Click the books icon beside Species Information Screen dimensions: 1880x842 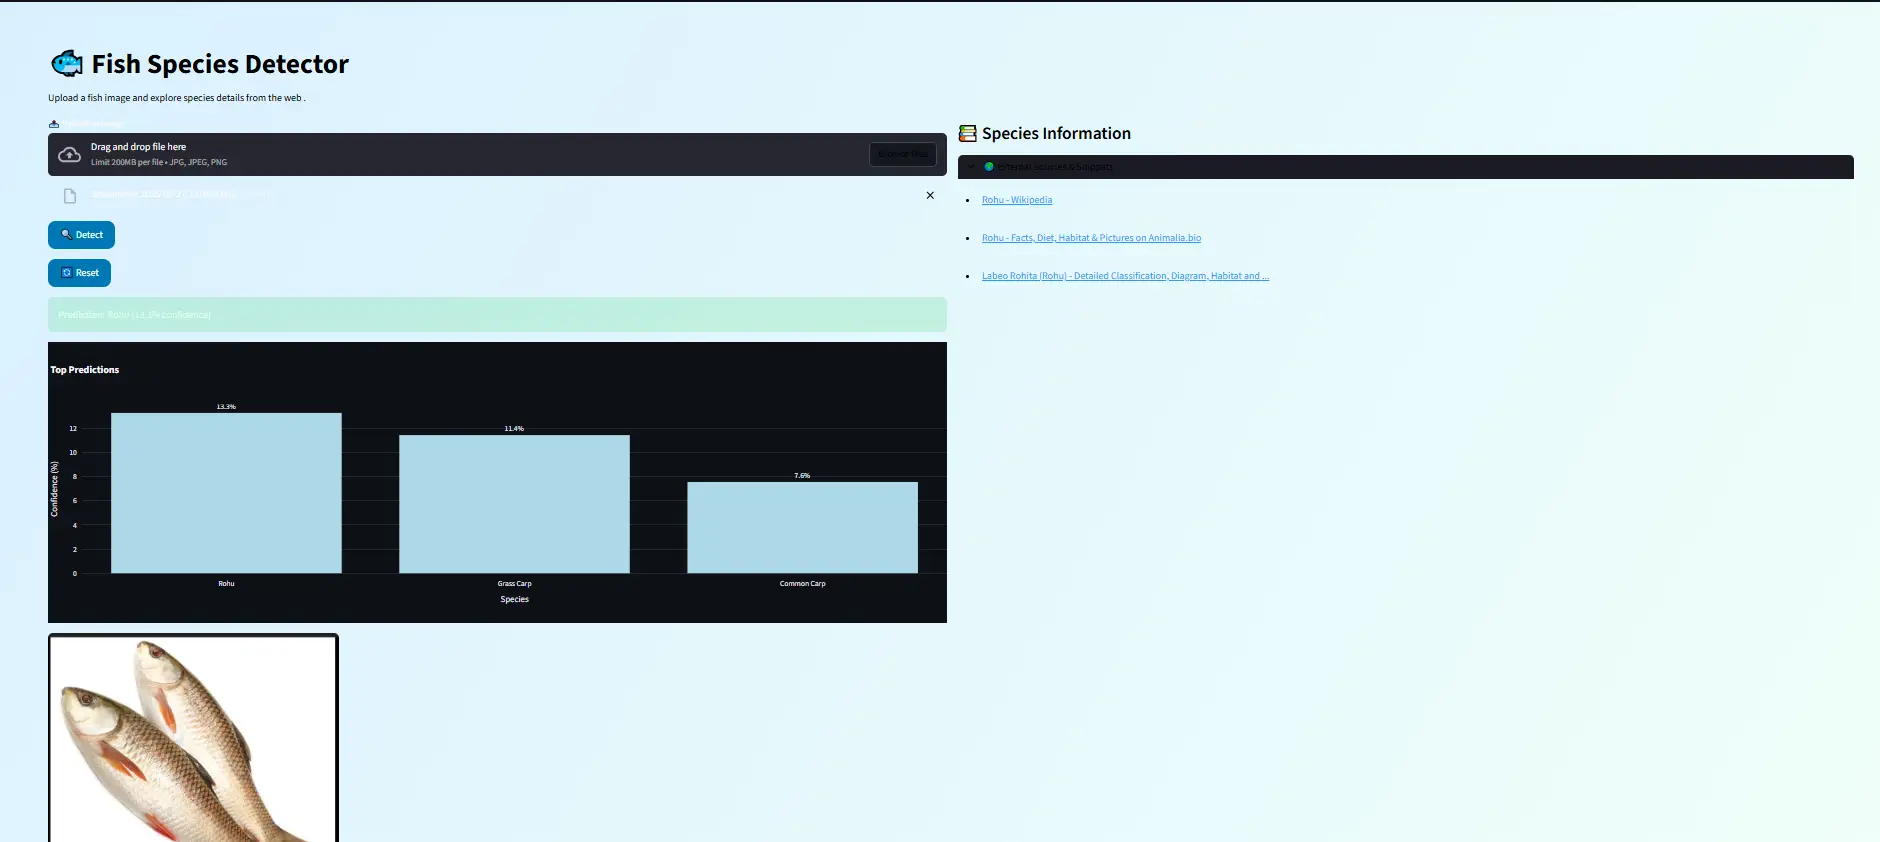point(967,134)
